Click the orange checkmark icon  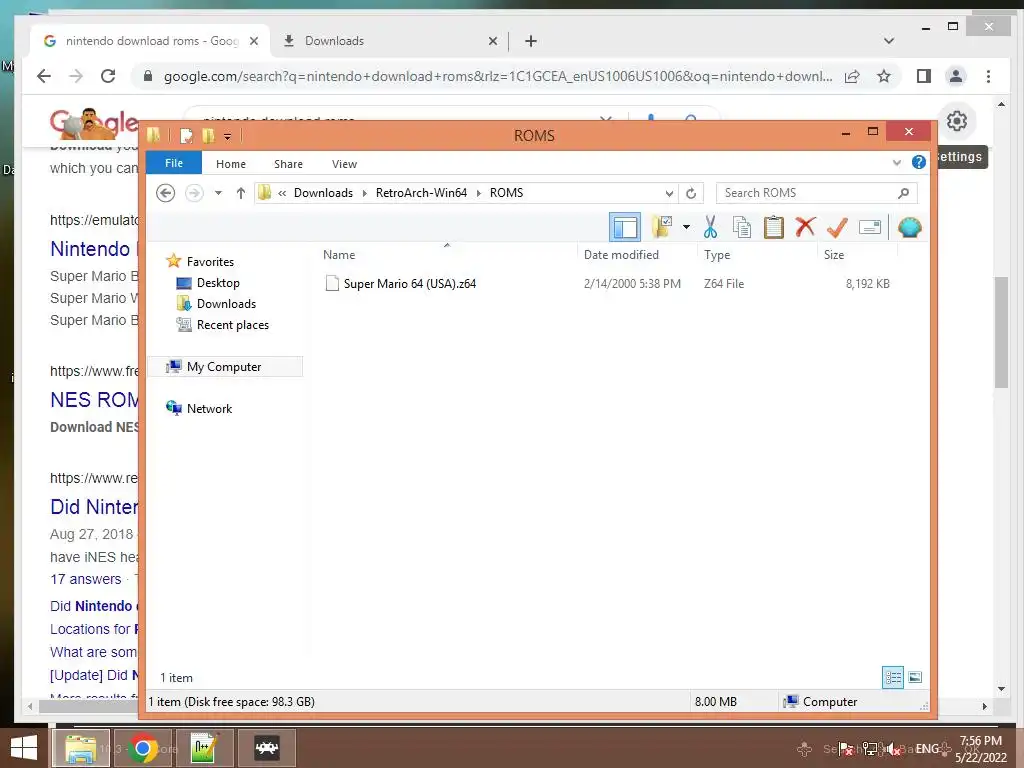point(837,227)
